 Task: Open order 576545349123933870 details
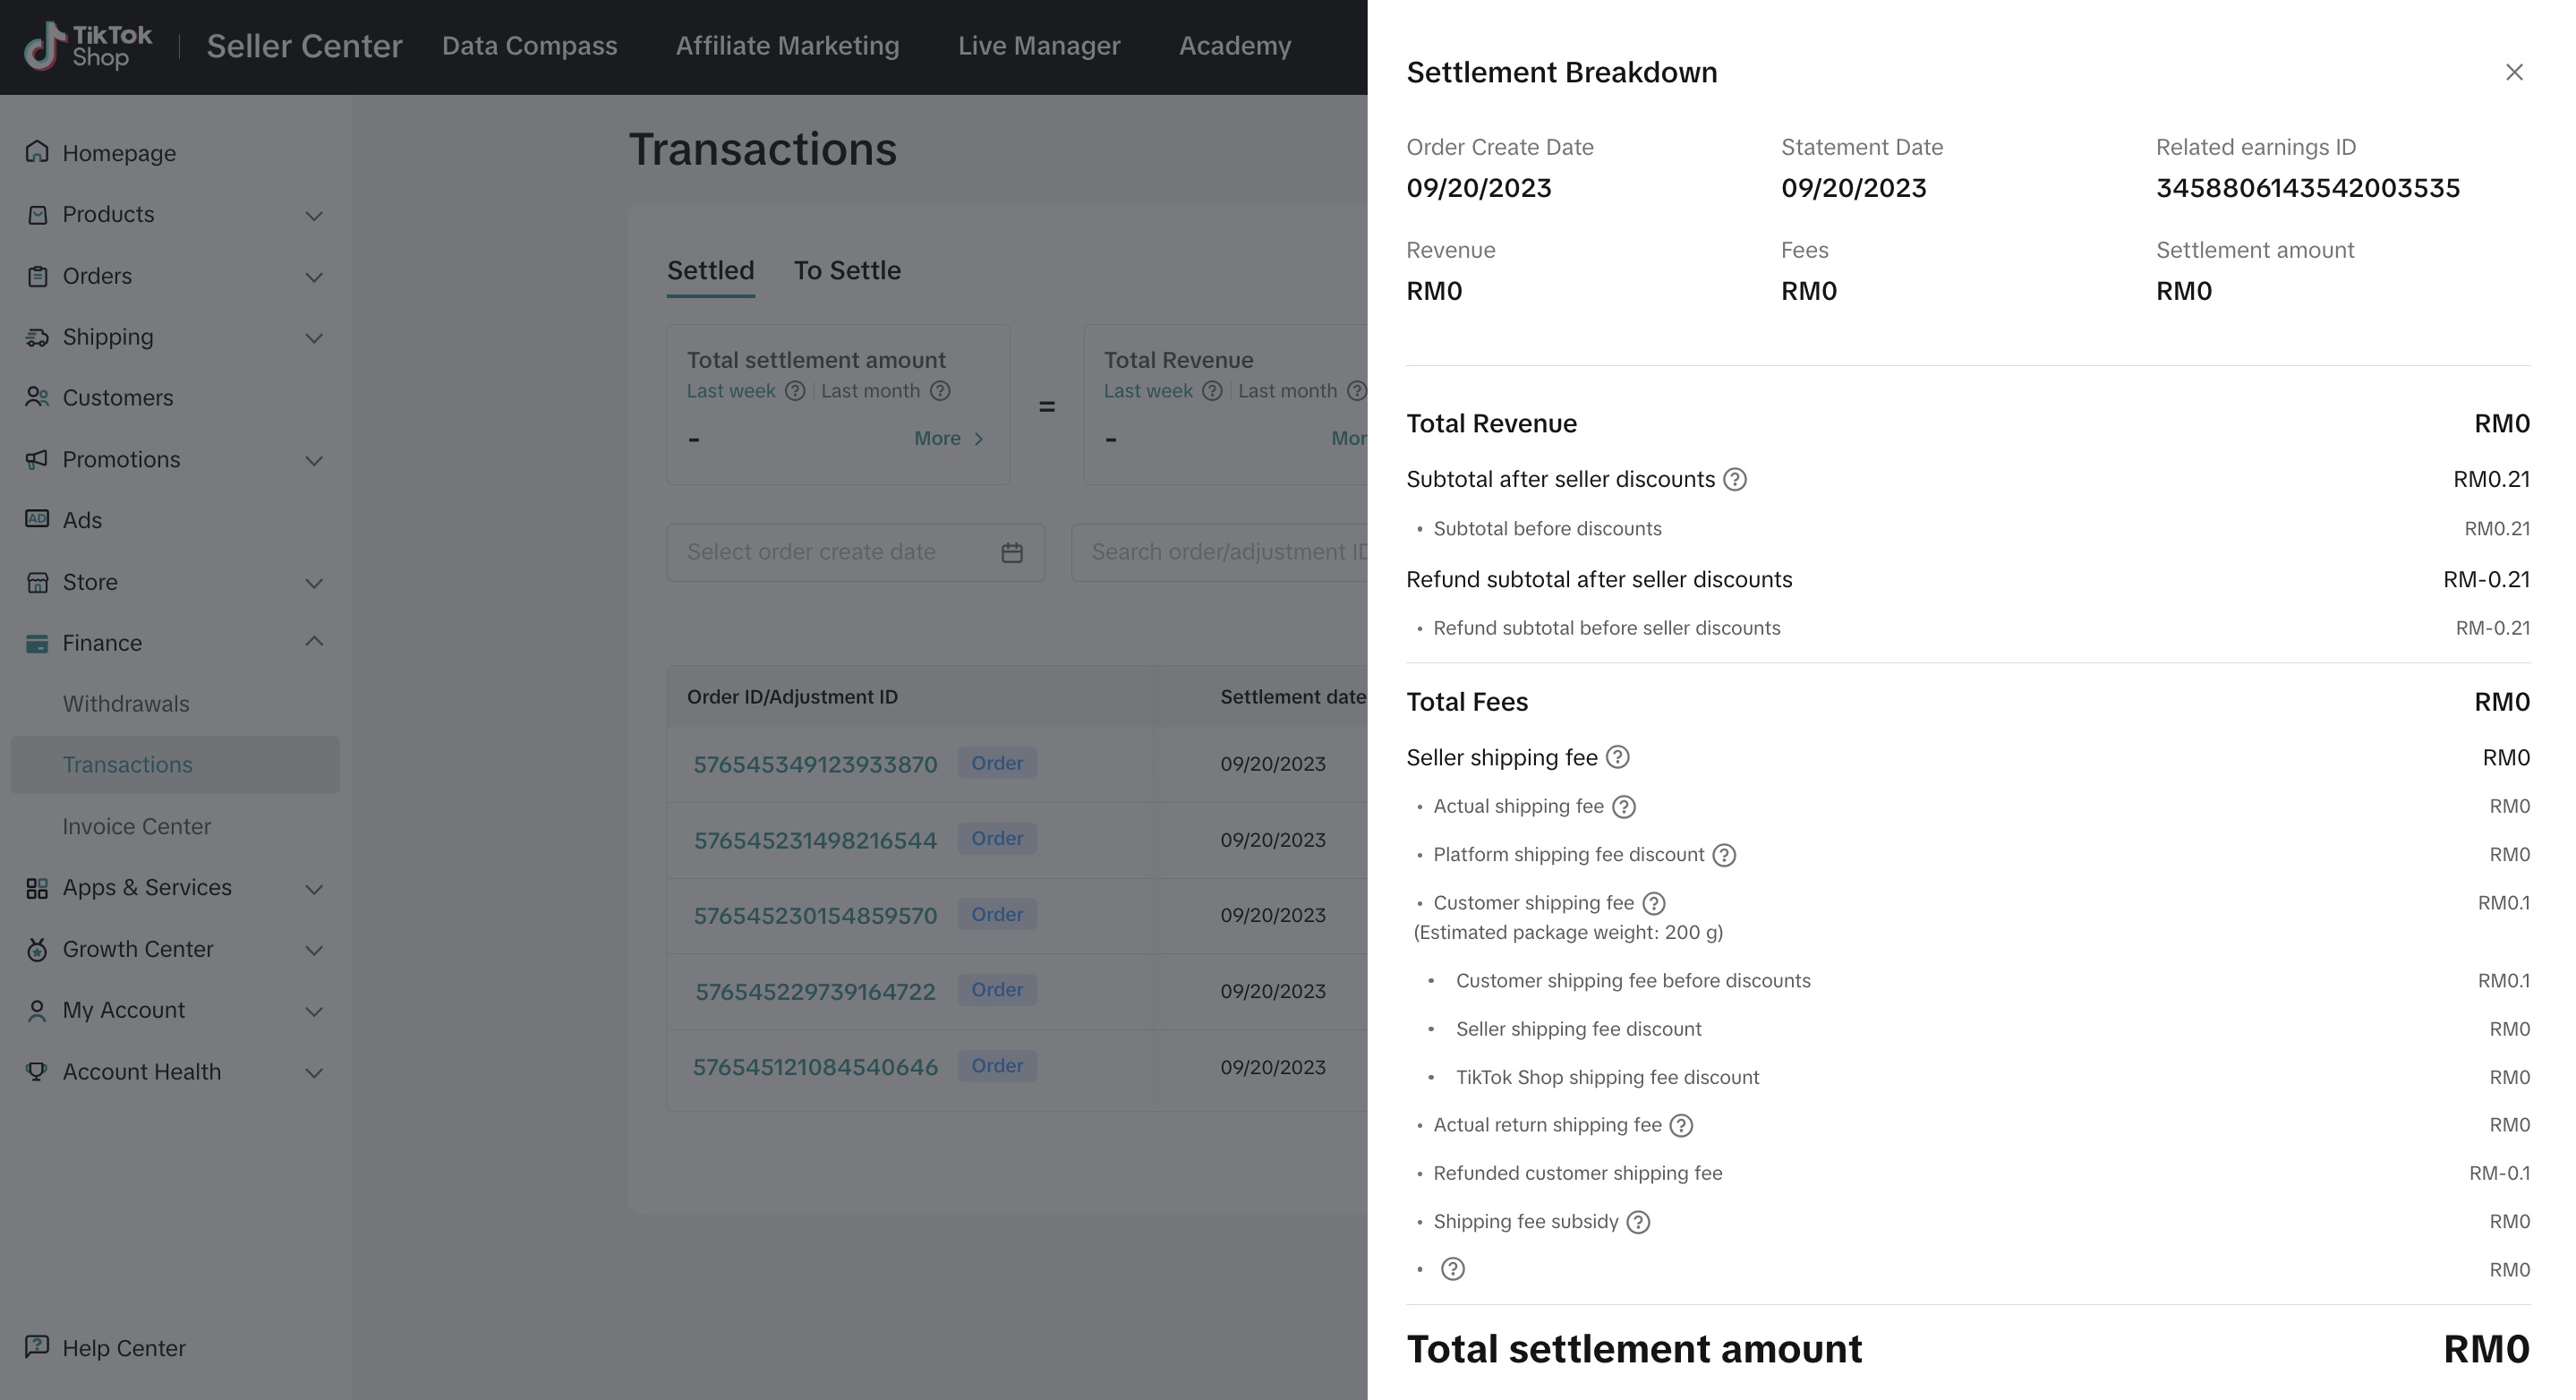point(814,763)
